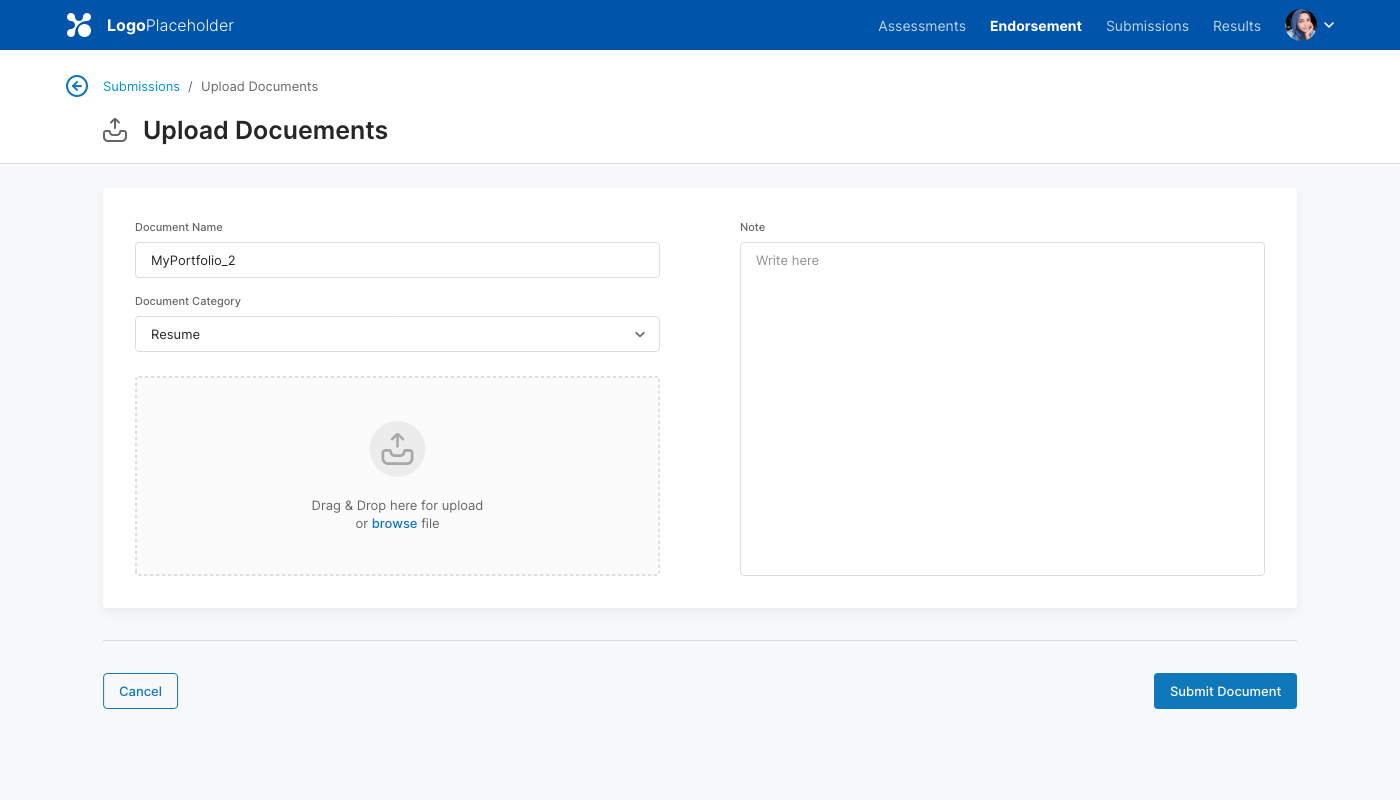Click the Note field label
Screen dimensions: 1400x800
[752, 227]
